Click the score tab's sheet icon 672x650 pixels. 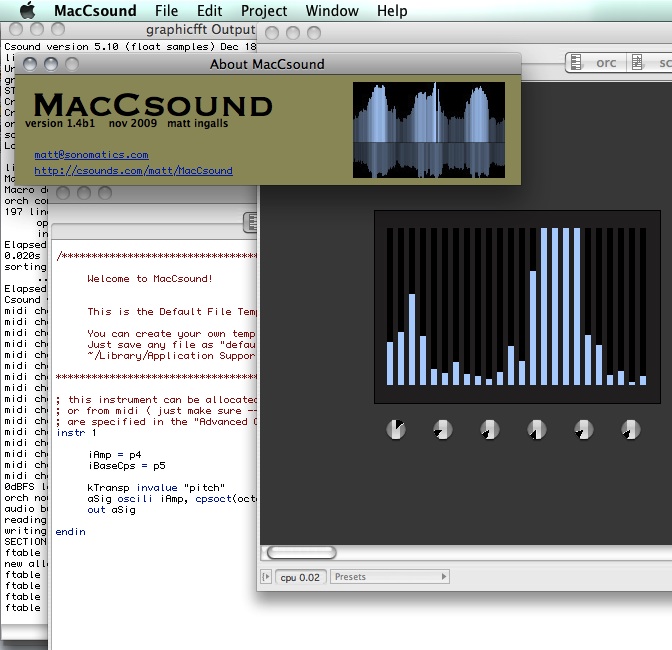point(637,63)
